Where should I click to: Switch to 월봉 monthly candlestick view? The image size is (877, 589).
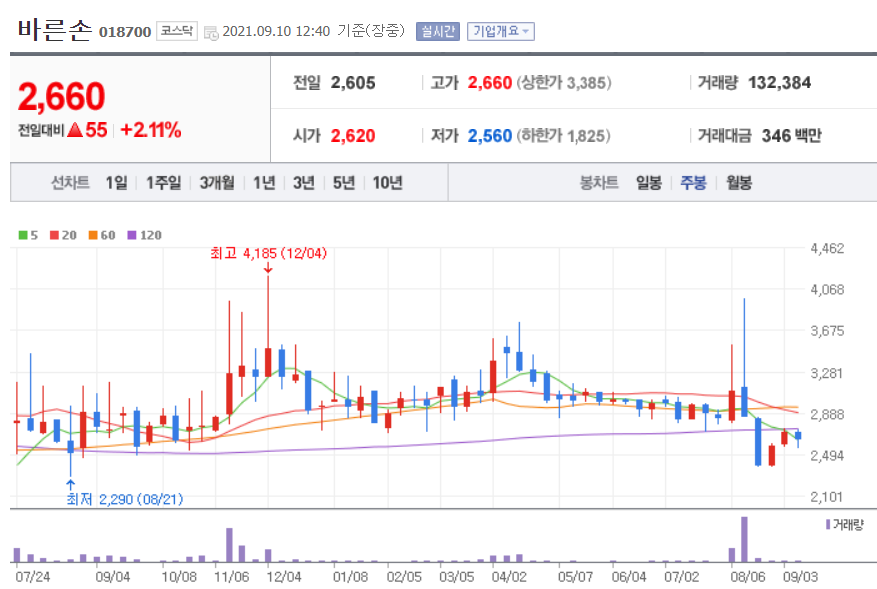pyautogui.click(x=738, y=183)
